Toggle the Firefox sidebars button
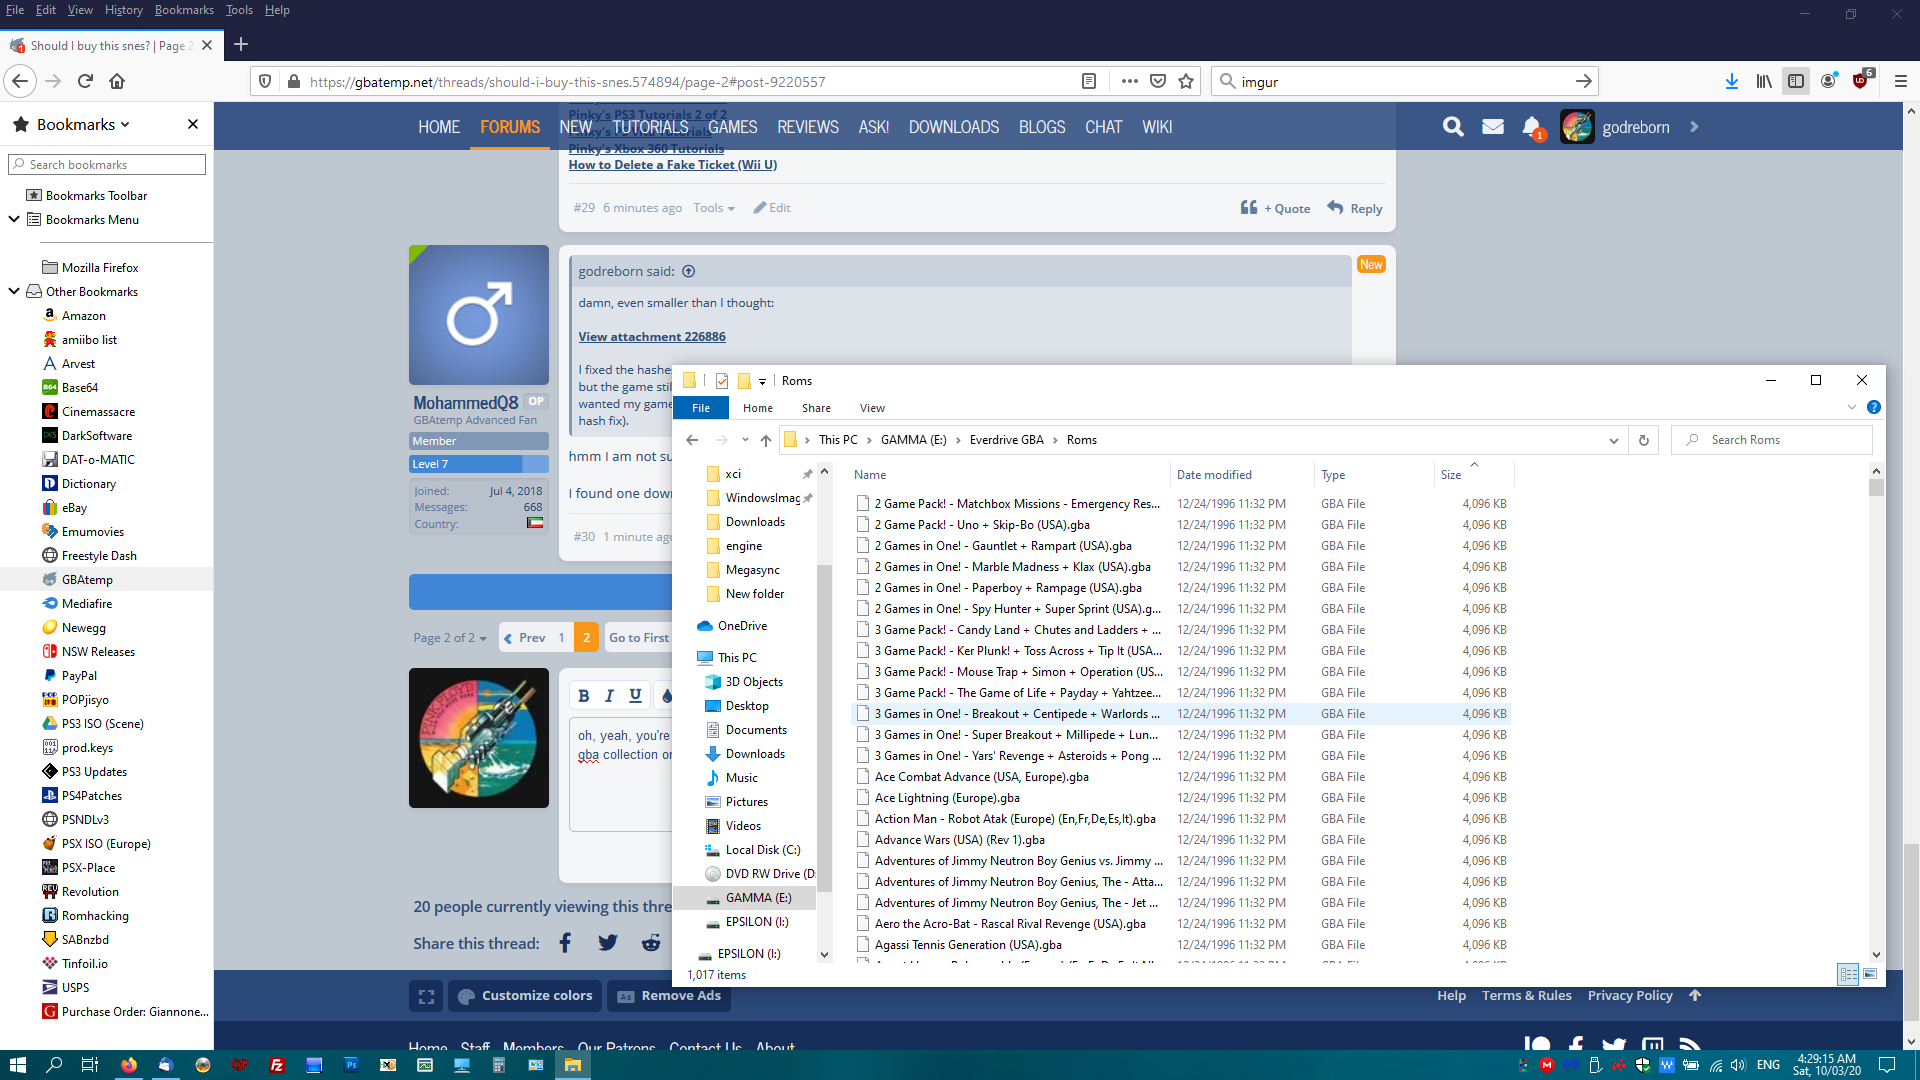This screenshot has height=1080, width=1920. [1796, 82]
